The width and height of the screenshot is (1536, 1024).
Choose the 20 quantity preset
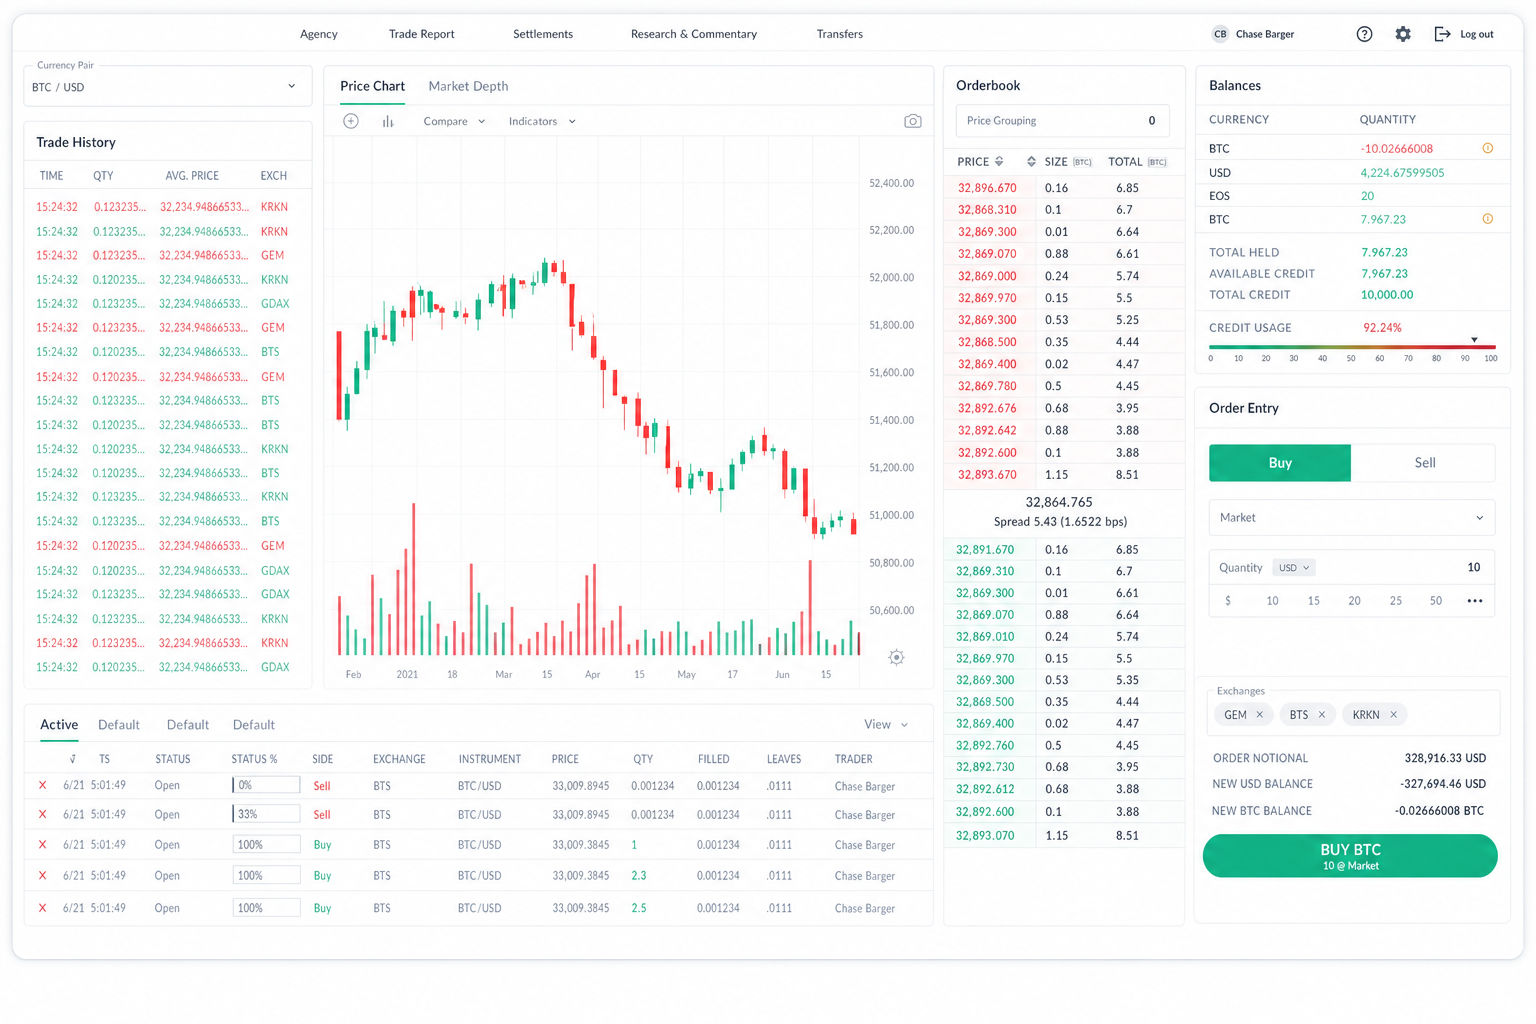[1354, 601]
